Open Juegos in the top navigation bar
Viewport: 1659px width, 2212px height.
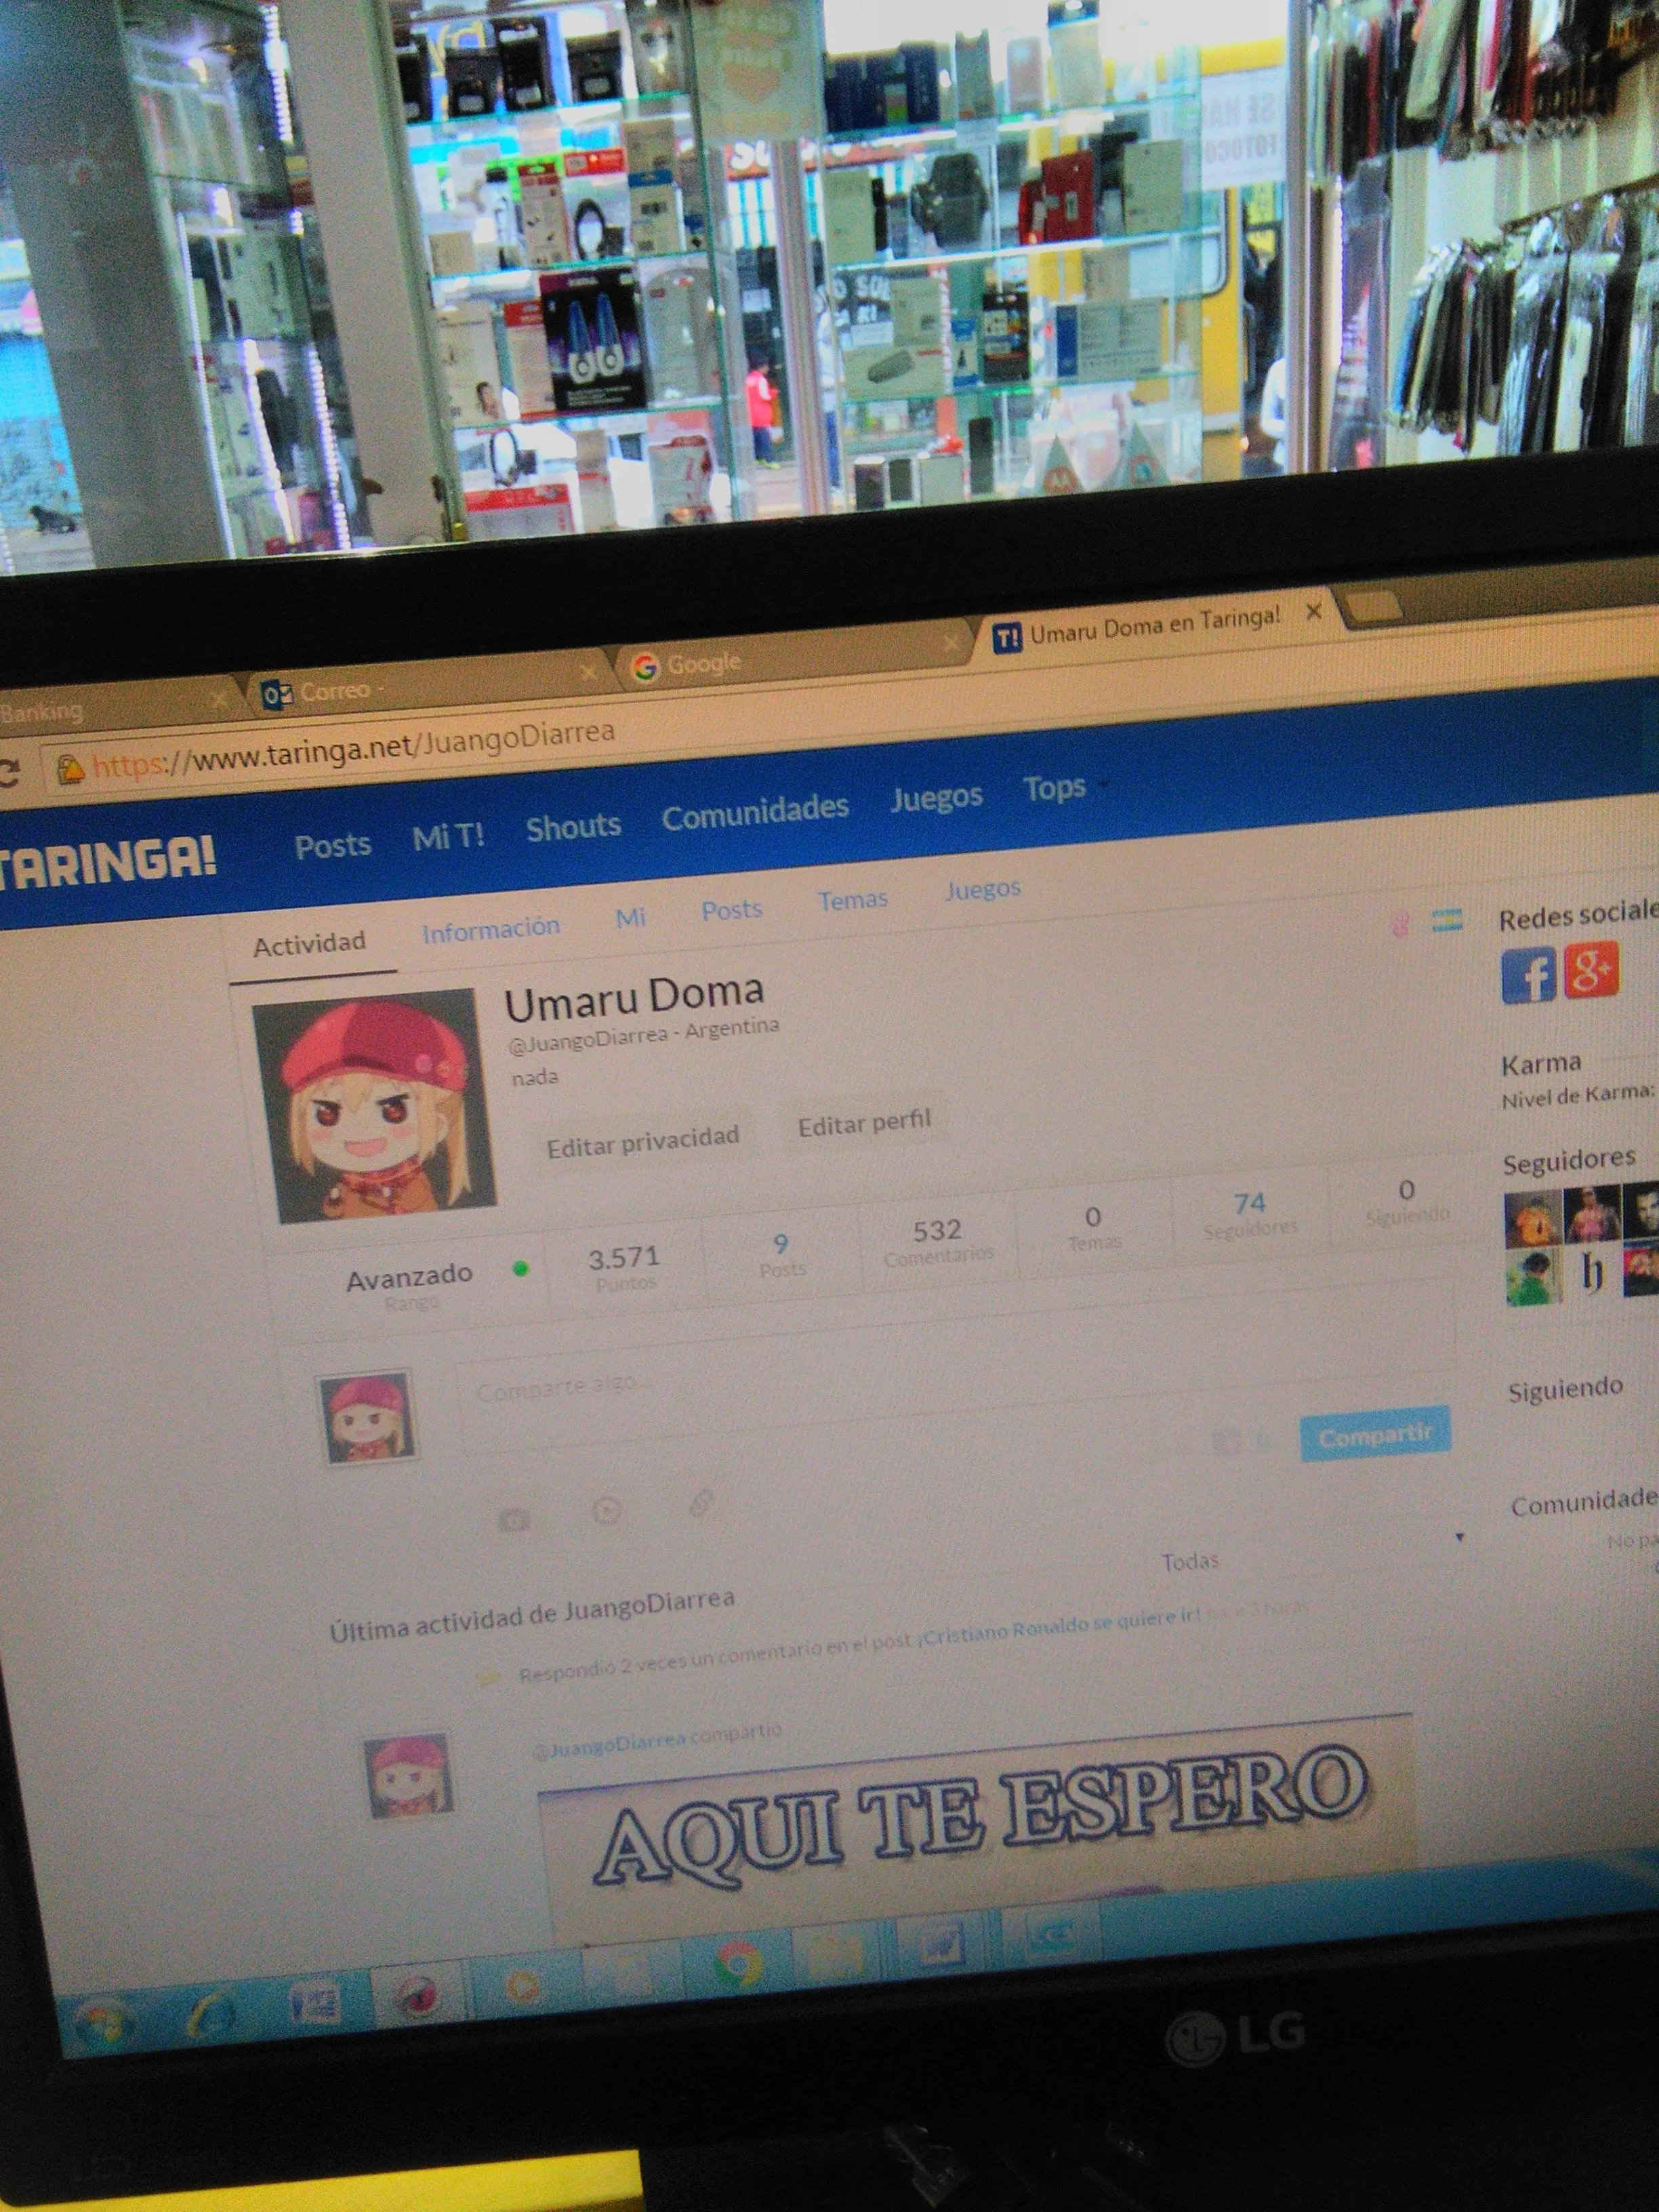point(937,798)
